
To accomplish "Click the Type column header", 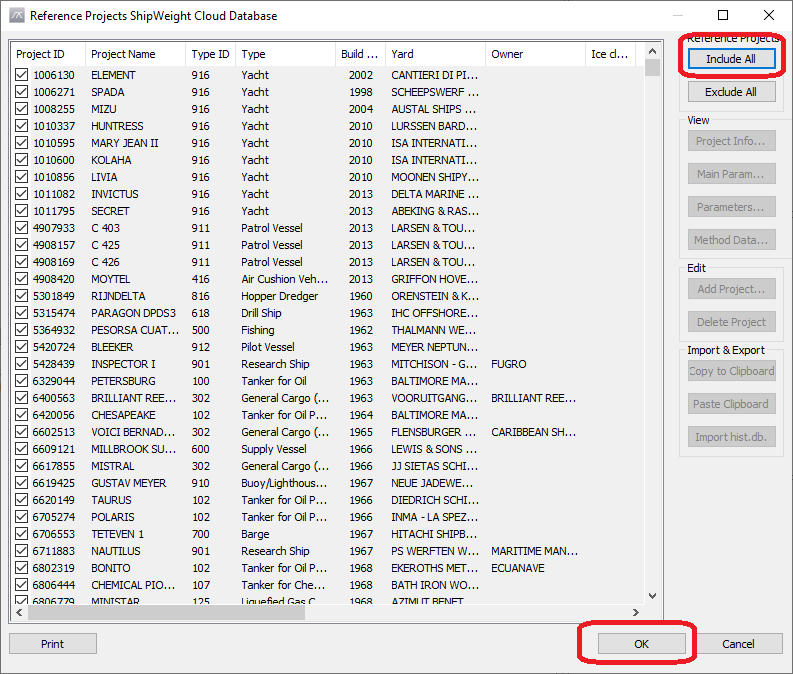I will [285, 54].
